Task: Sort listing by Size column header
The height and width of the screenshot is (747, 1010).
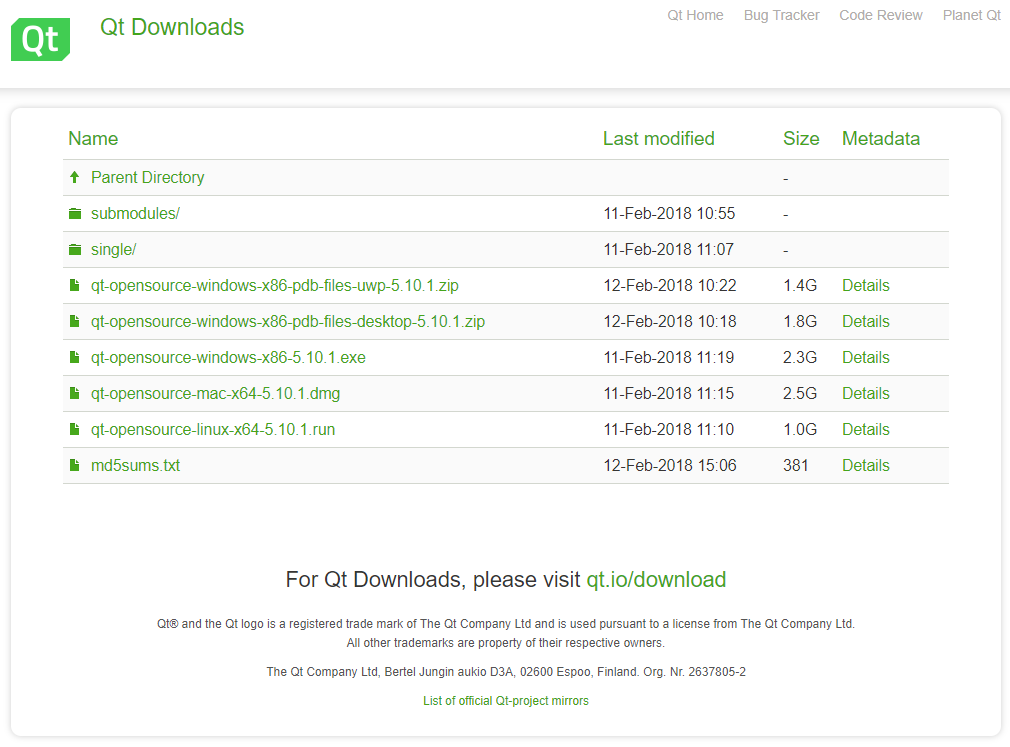Action: coord(801,138)
